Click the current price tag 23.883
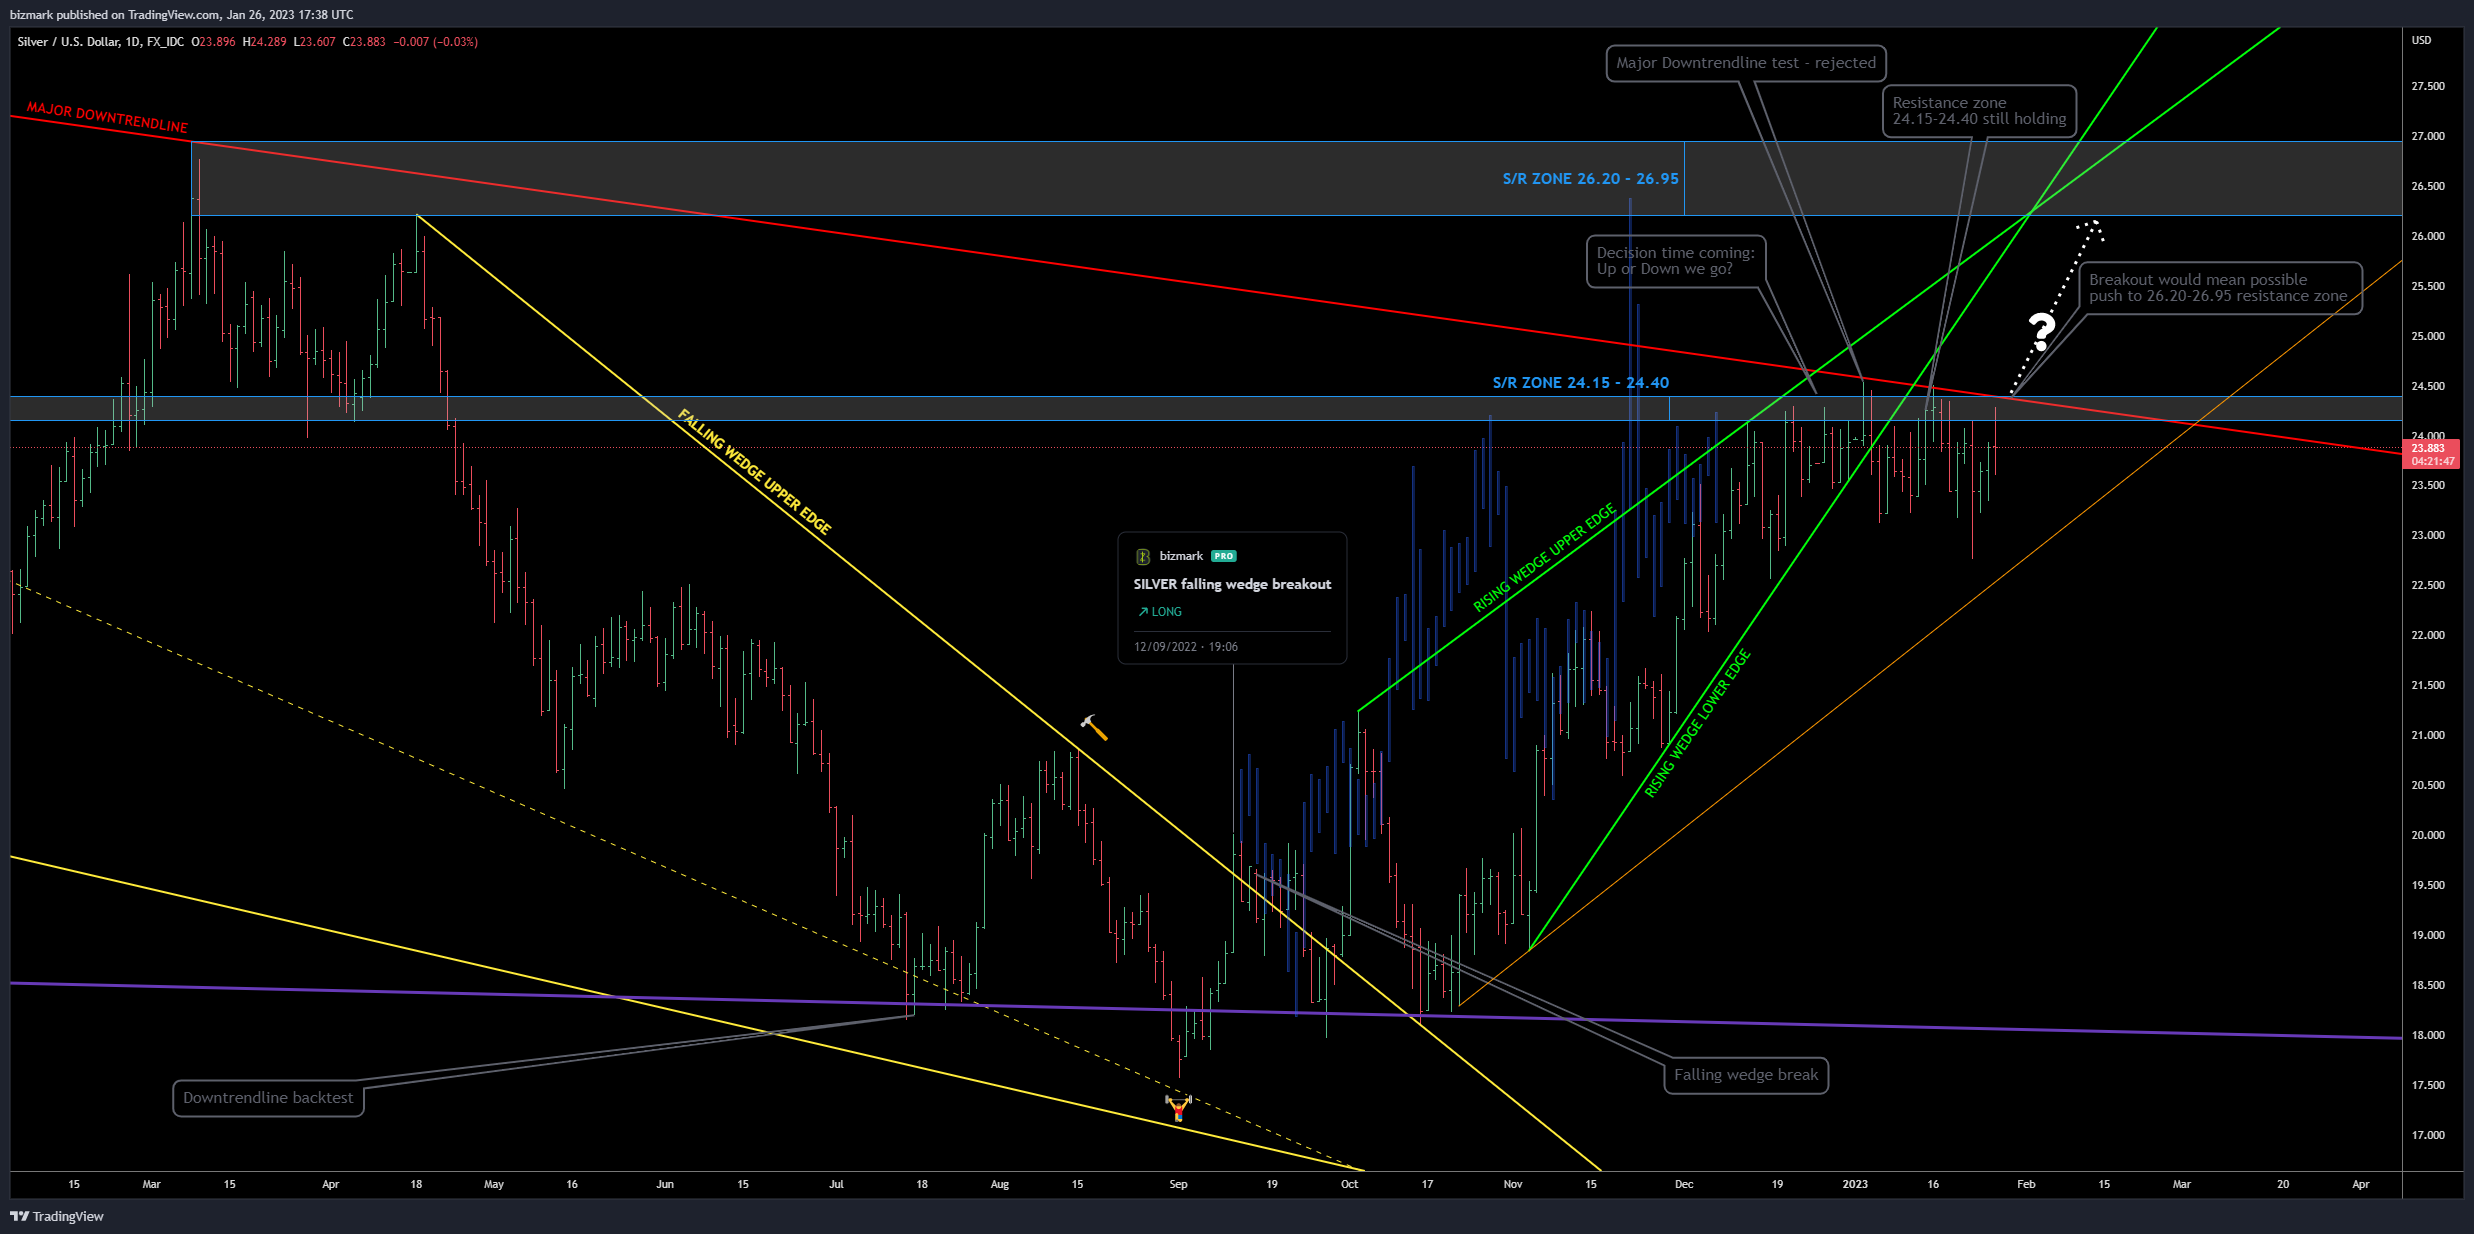2474x1234 pixels. click(x=2432, y=454)
